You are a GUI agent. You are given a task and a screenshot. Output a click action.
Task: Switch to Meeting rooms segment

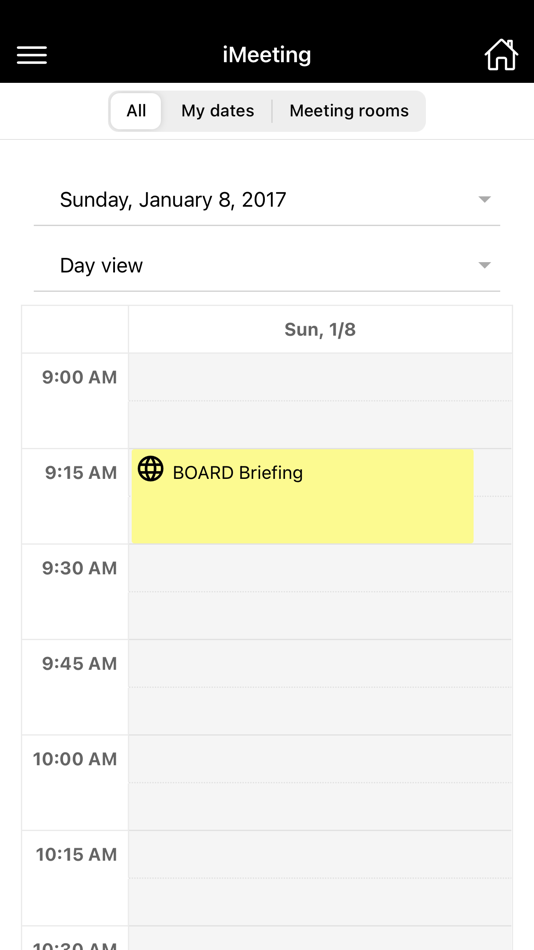coord(349,111)
